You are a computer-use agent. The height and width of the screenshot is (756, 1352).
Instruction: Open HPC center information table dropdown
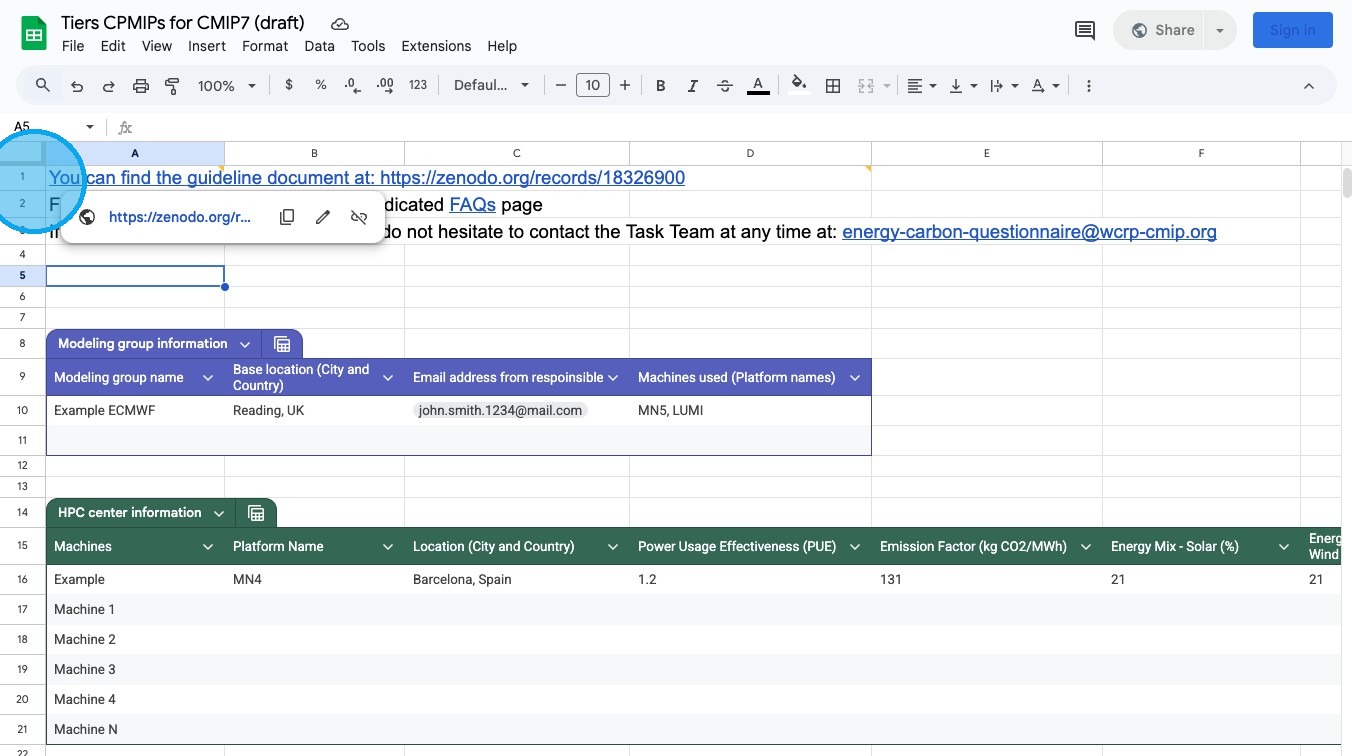220,513
